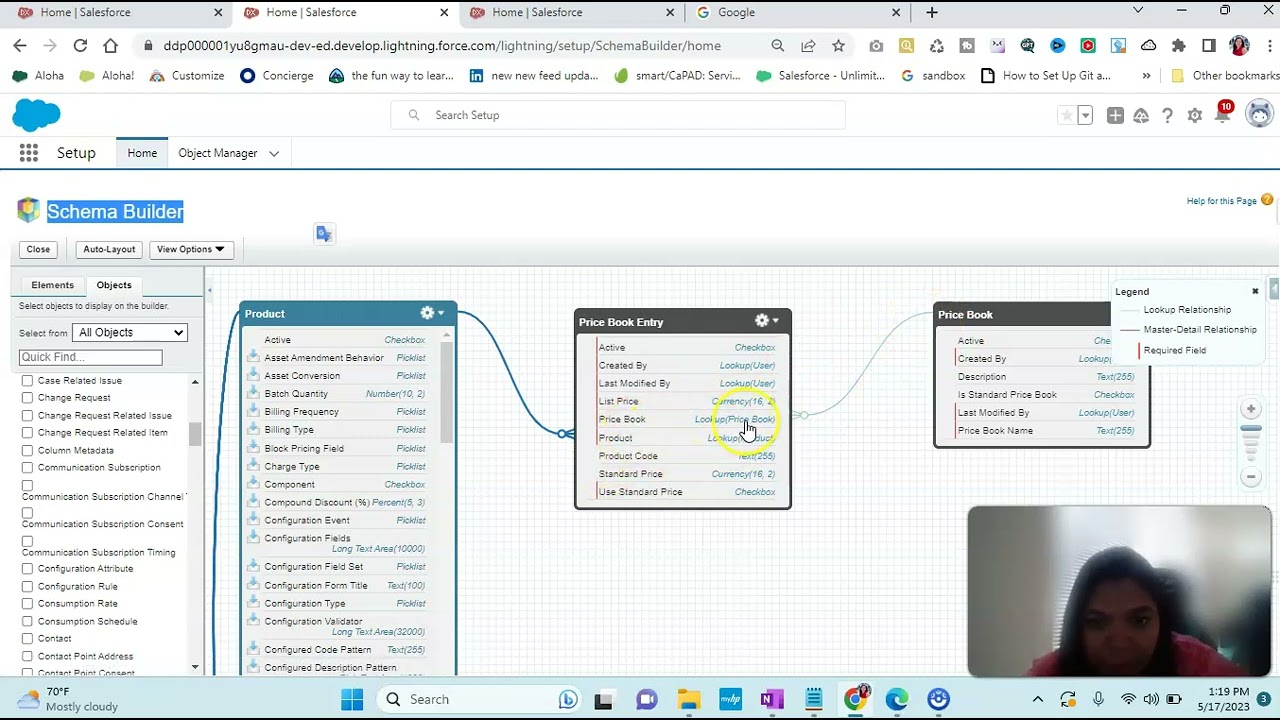Image resolution: width=1280 pixels, height=720 pixels.
Task: Check the Consumption Rate object
Action: [x=27, y=603]
